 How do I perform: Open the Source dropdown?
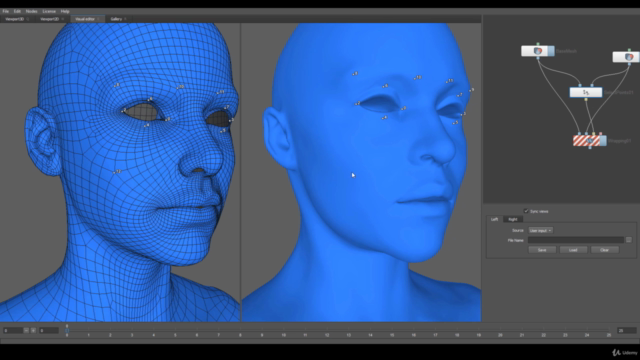point(540,231)
